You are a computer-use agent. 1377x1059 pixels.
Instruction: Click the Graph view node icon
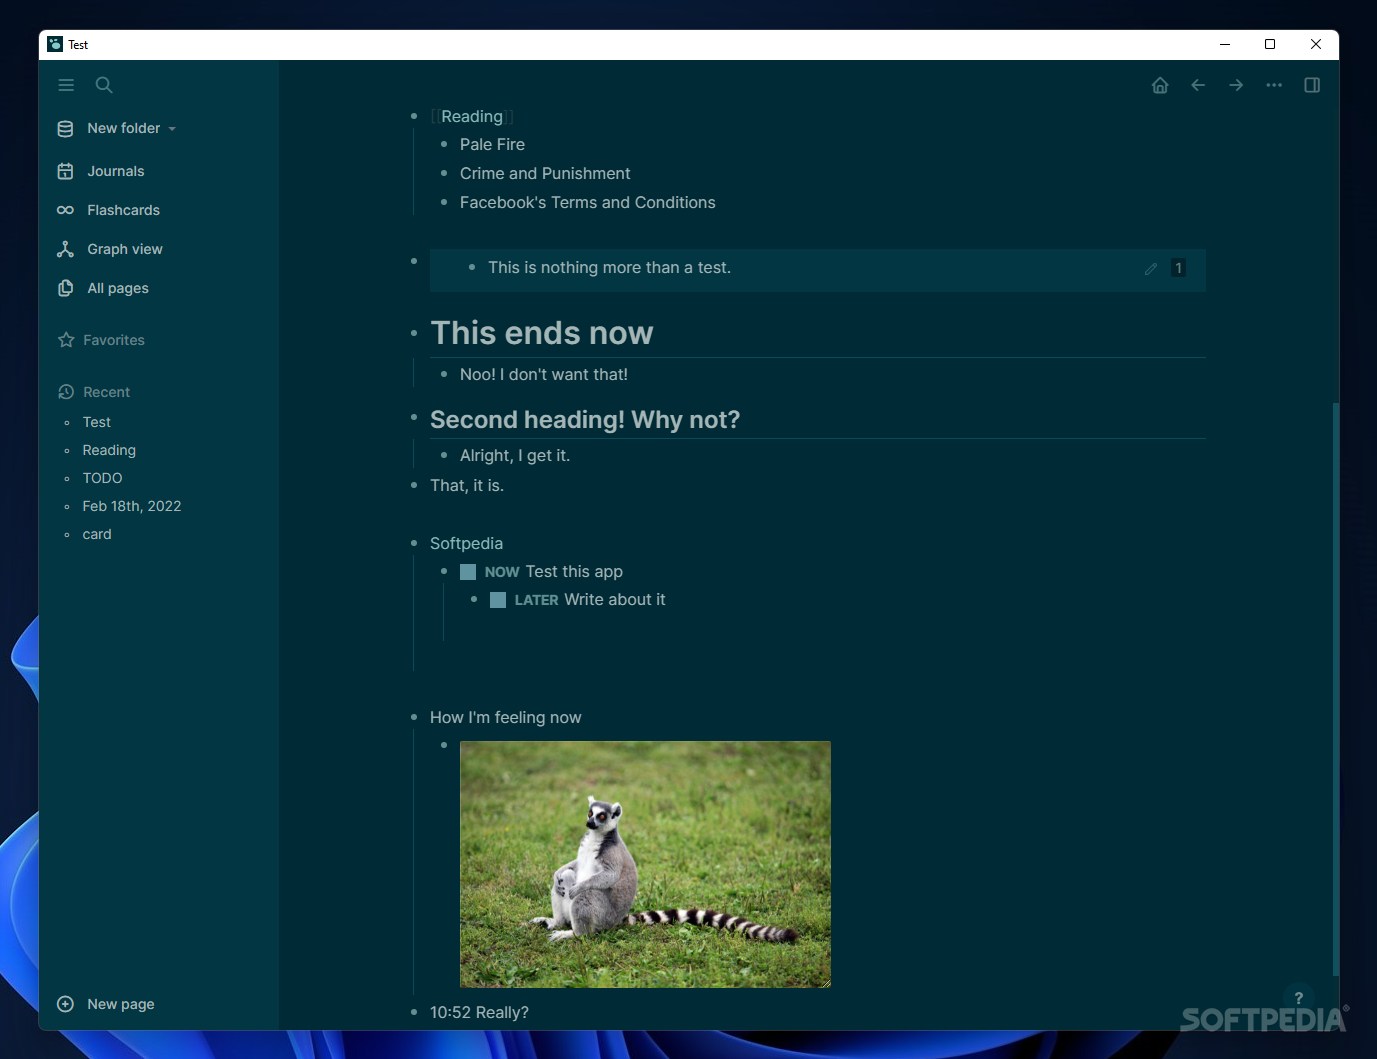[x=65, y=249]
